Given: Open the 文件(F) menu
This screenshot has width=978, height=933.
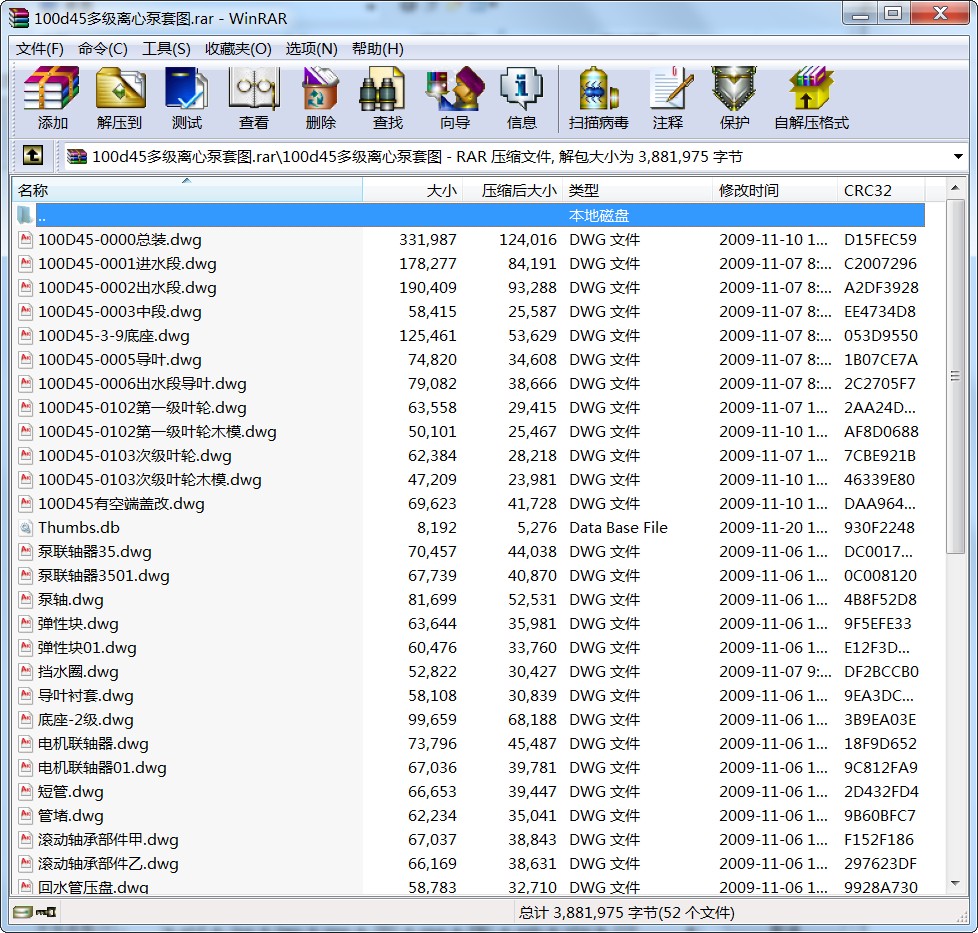Looking at the screenshot, I should [40, 49].
